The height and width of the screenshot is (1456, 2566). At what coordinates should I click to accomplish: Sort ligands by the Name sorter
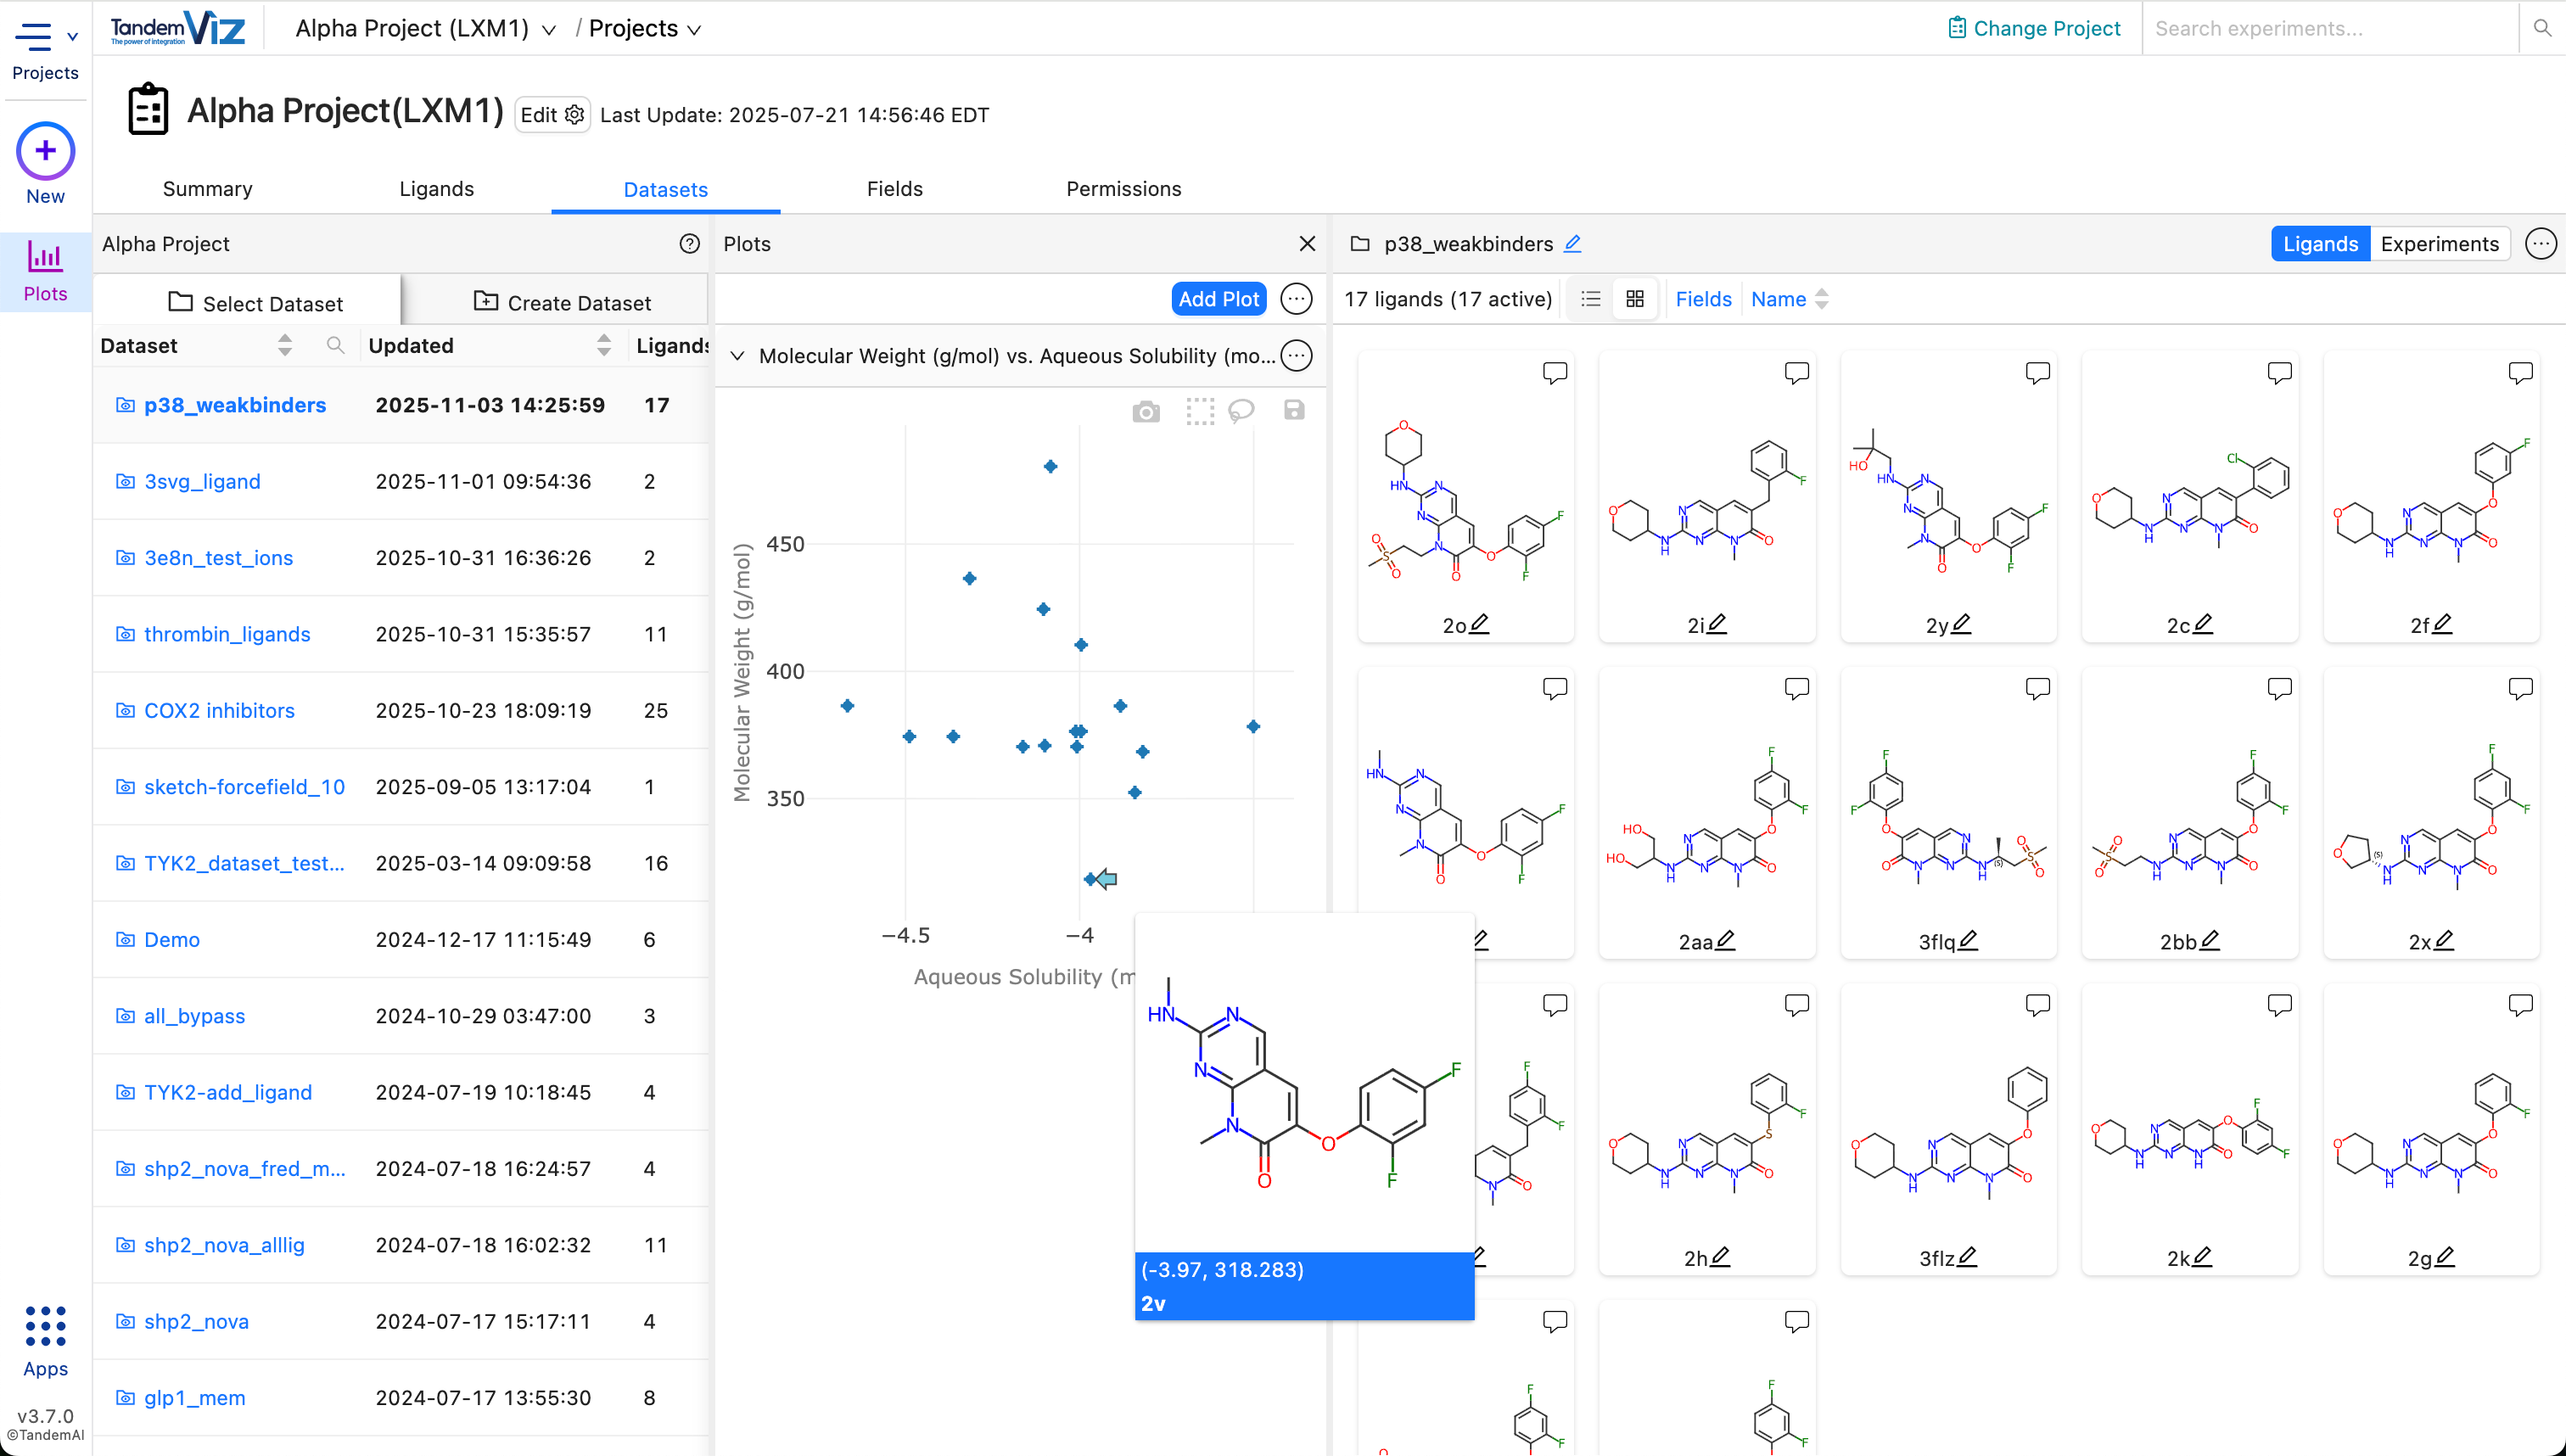1789,299
